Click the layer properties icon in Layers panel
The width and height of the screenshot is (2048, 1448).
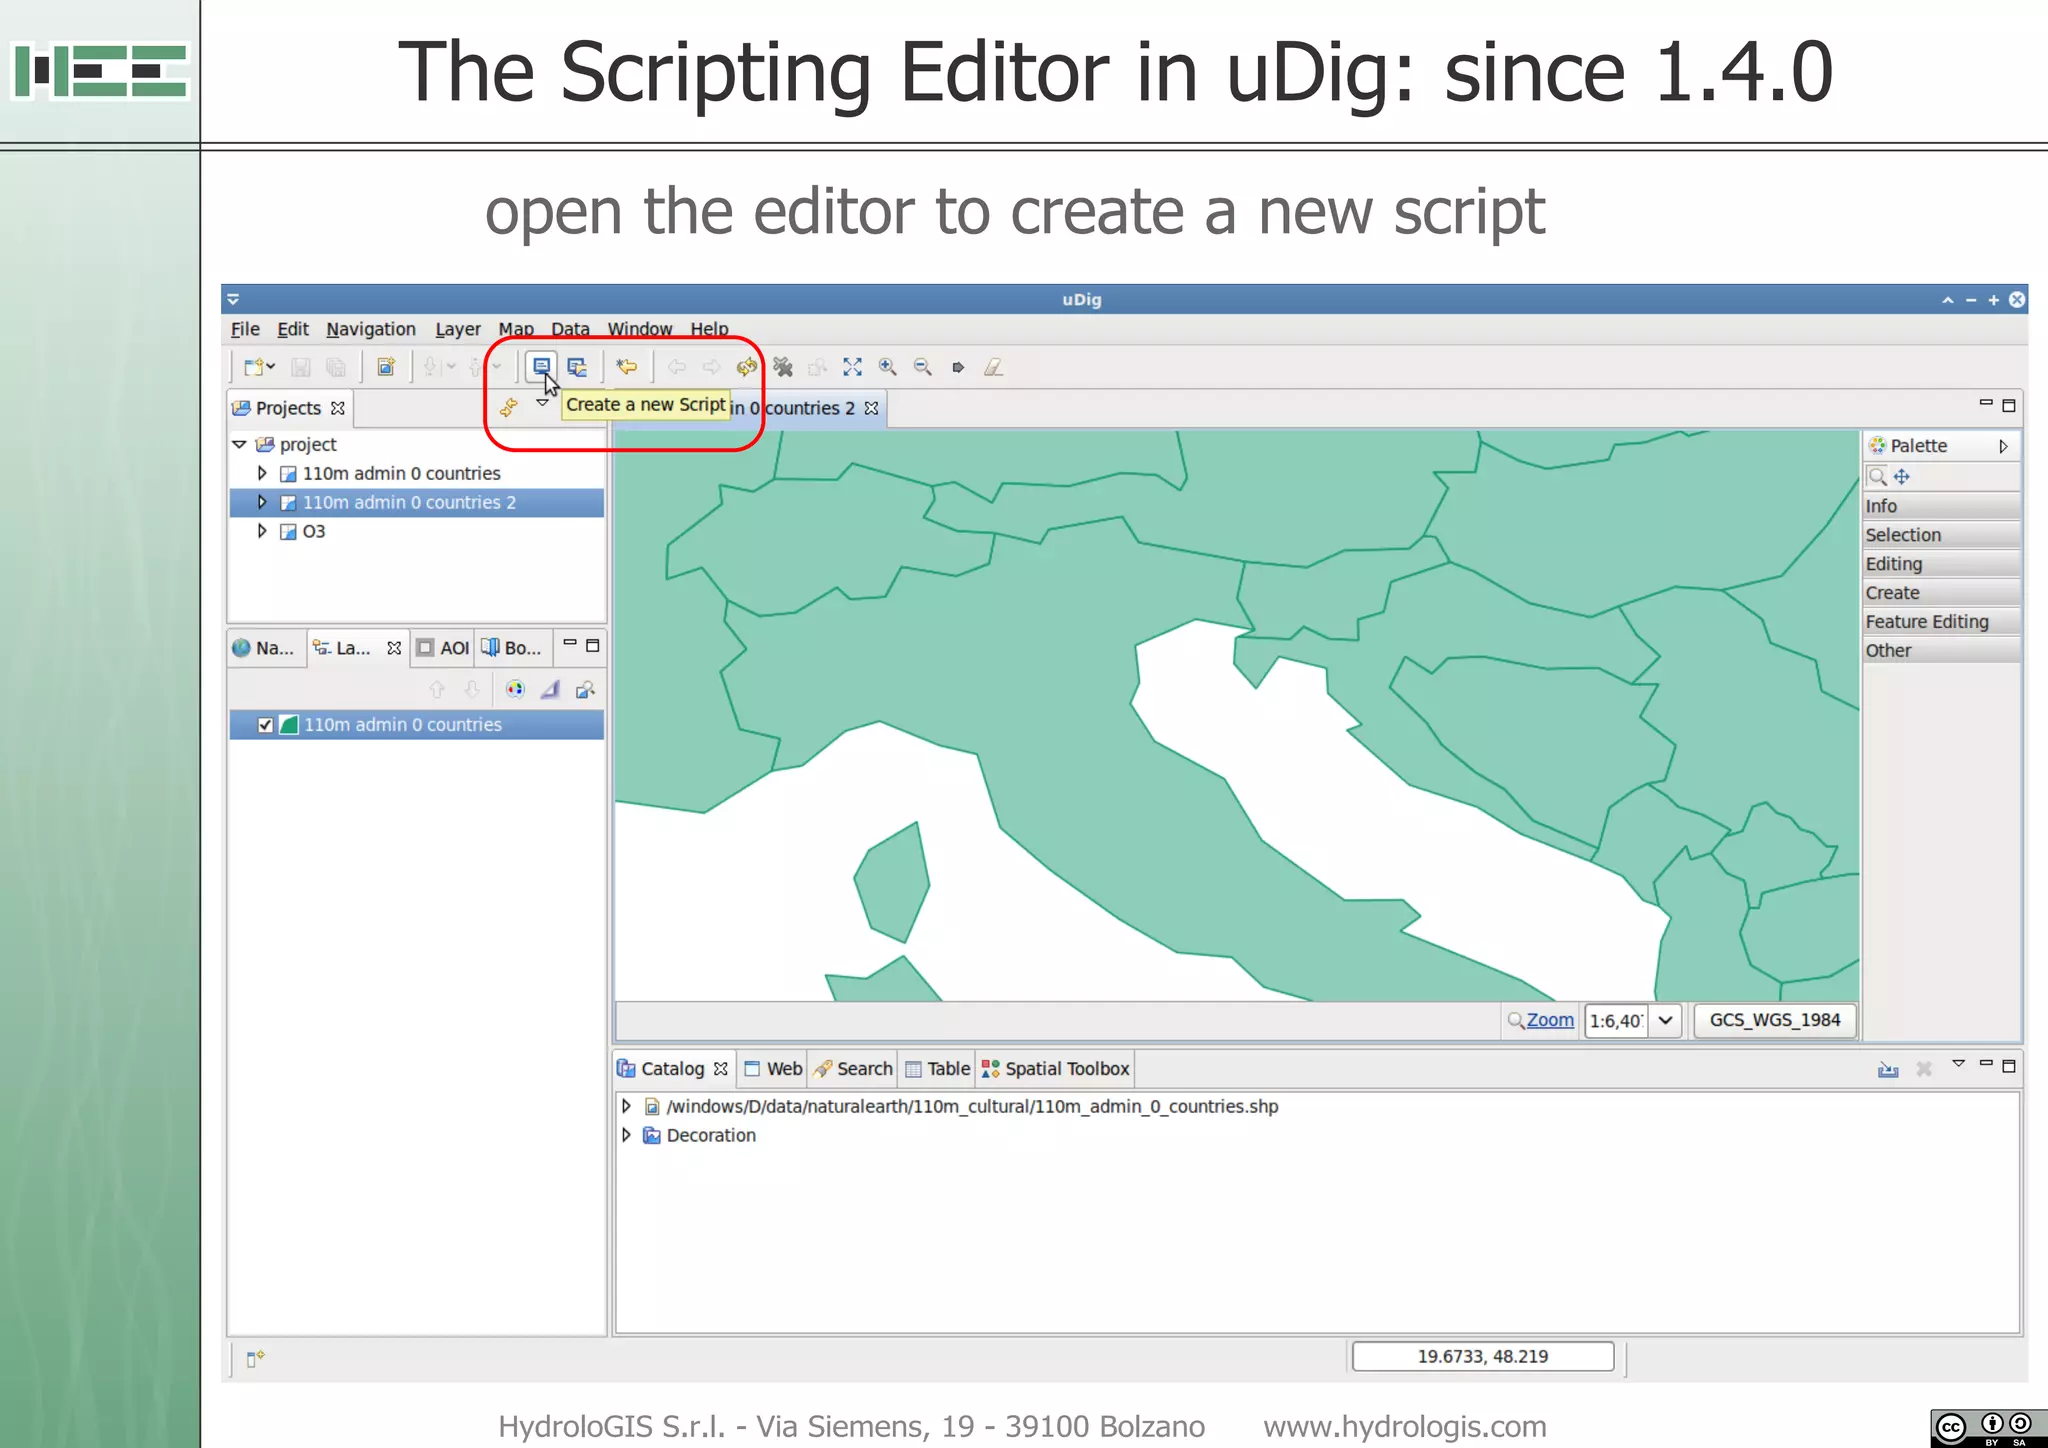pyautogui.click(x=585, y=689)
